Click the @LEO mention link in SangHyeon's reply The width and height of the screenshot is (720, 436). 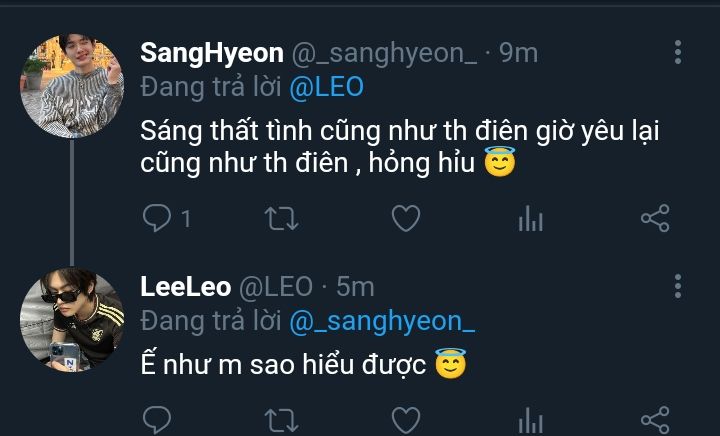[x=326, y=87]
